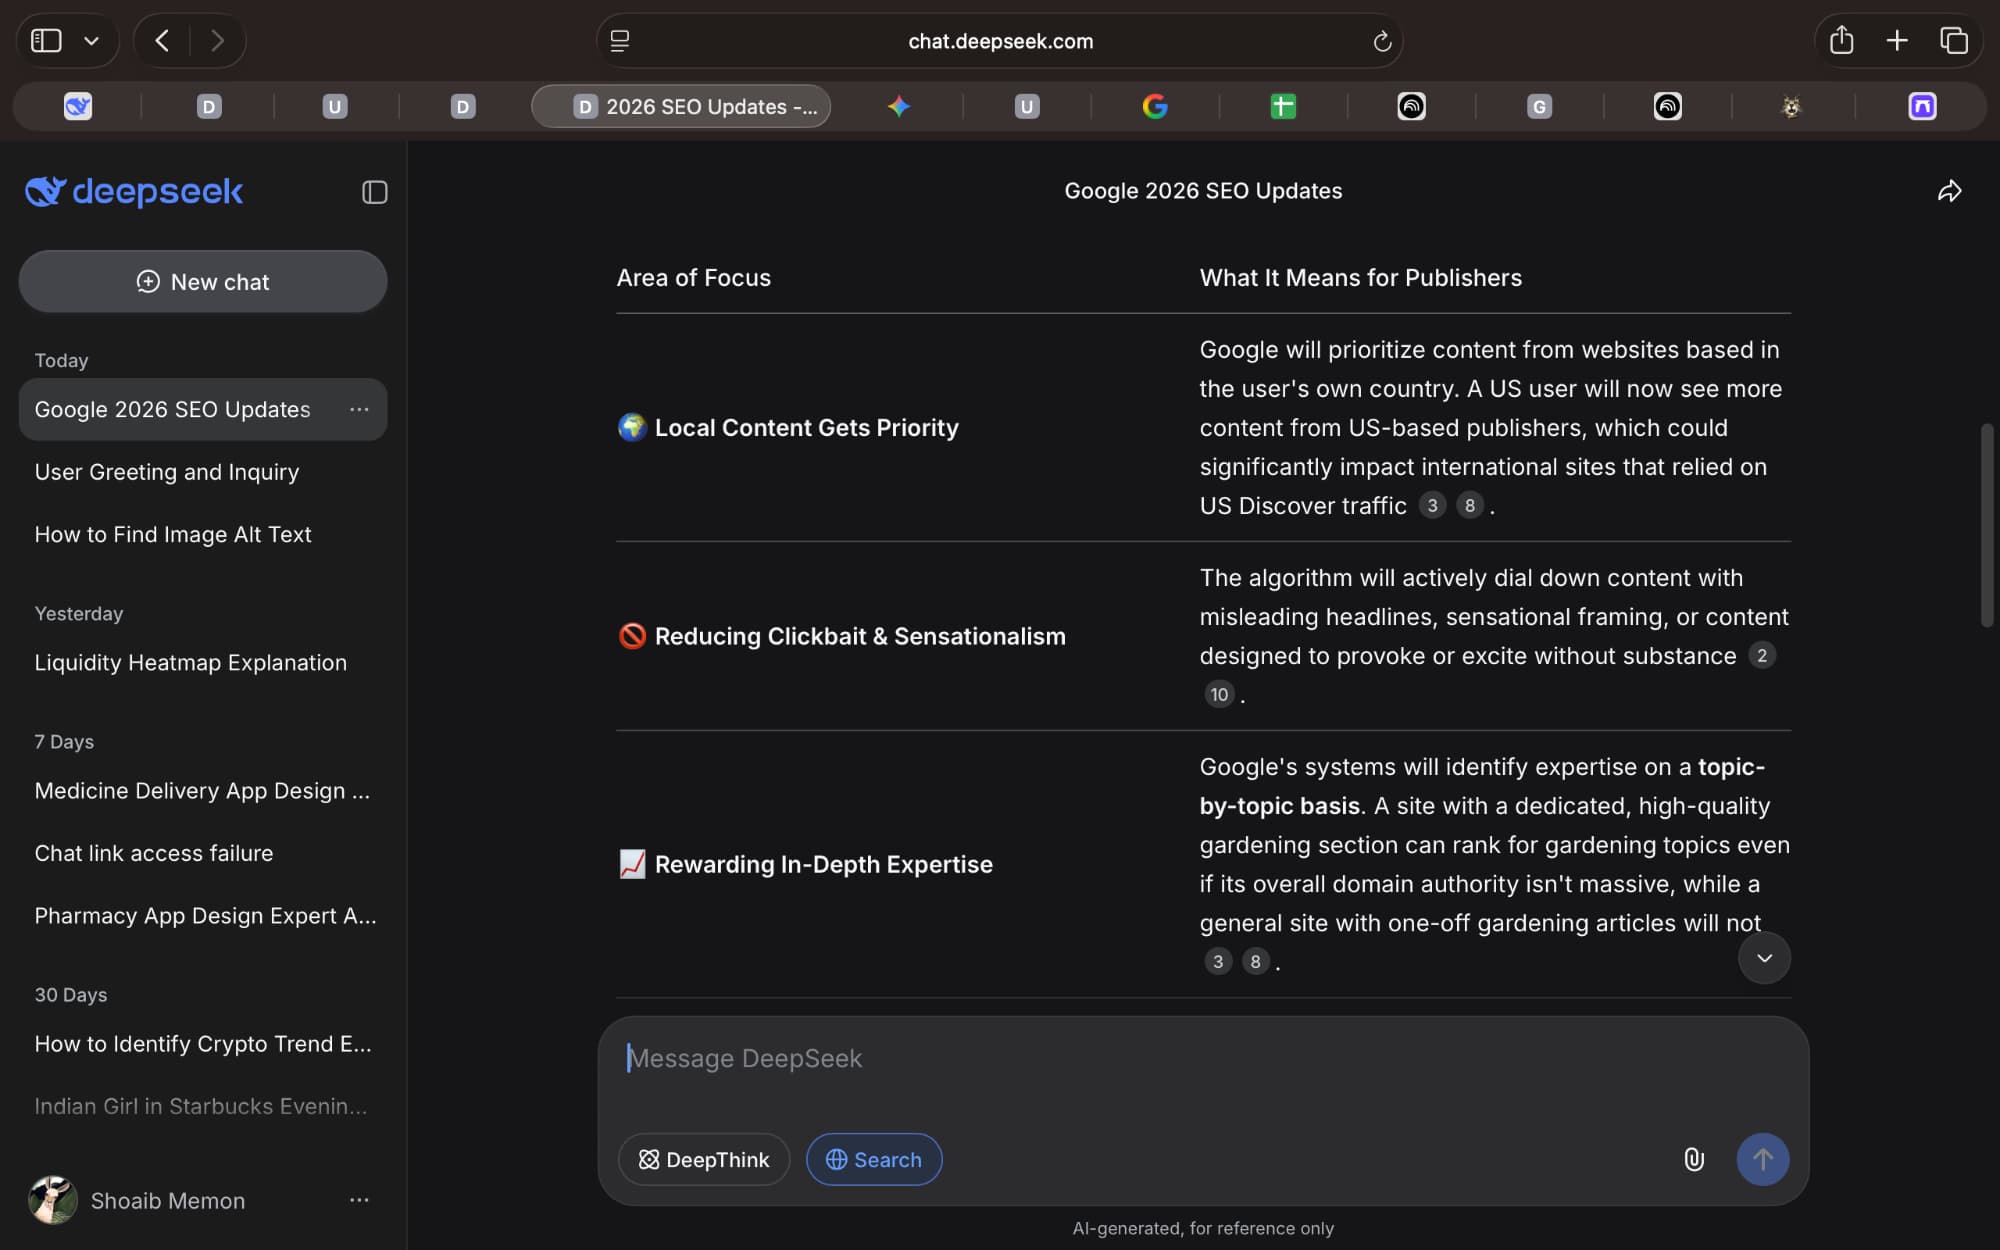Open Shoaib Memon account menu dots
This screenshot has width=2000, height=1250.
pos(359,1200)
